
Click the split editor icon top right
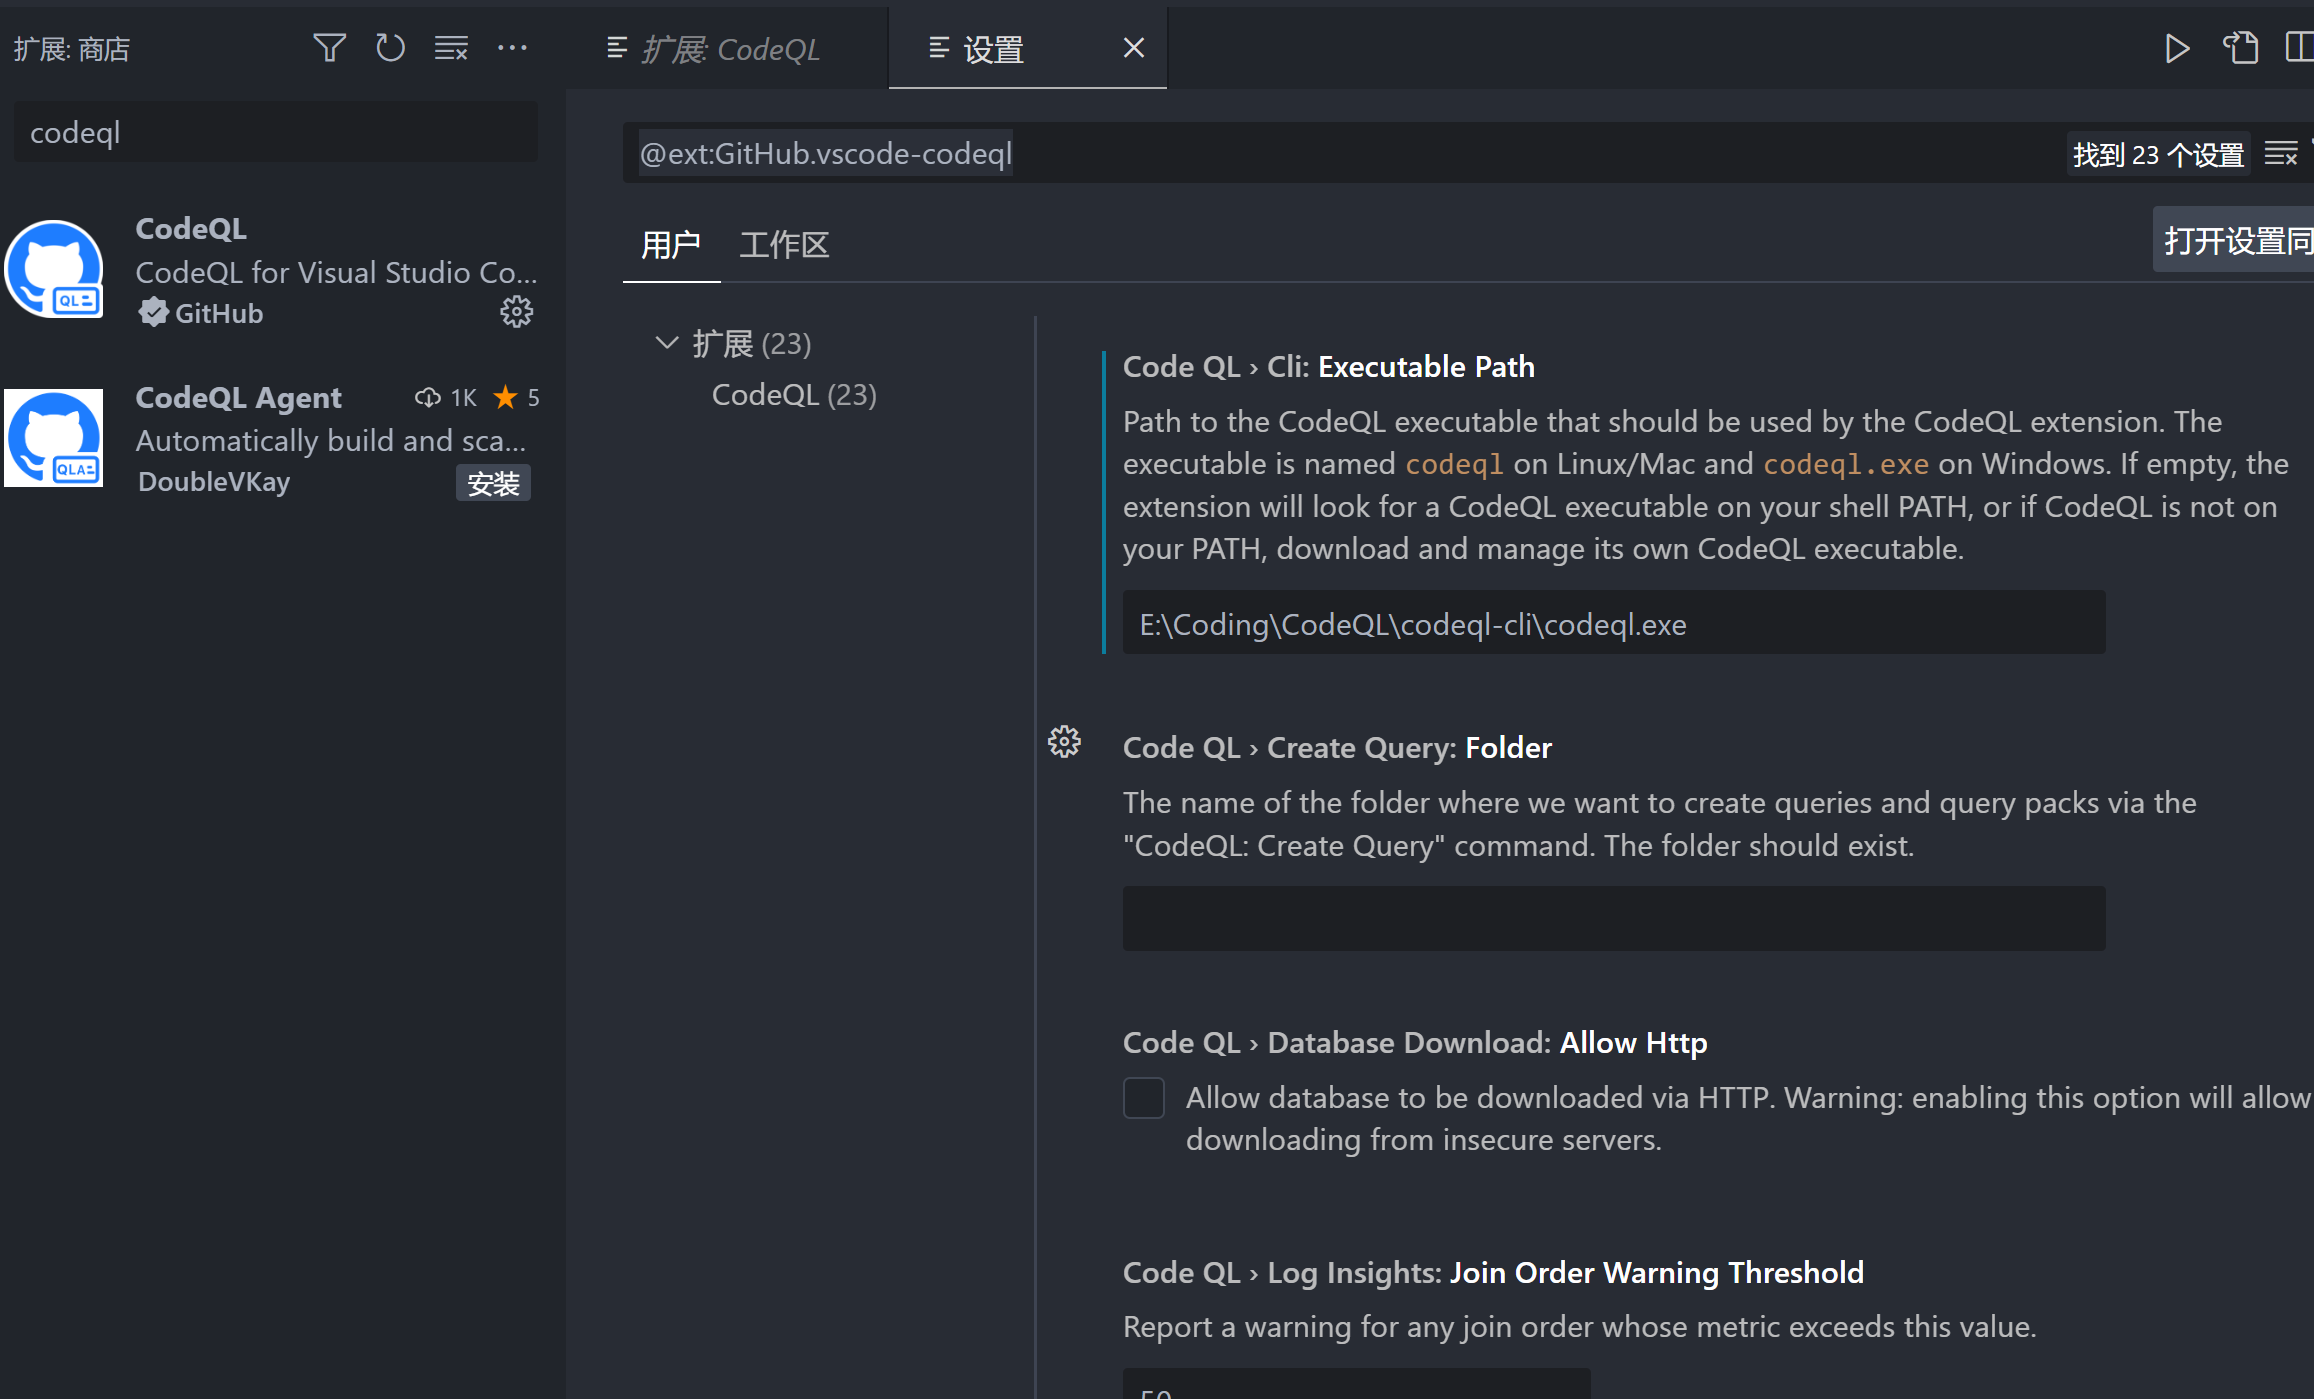[x=2300, y=47]
